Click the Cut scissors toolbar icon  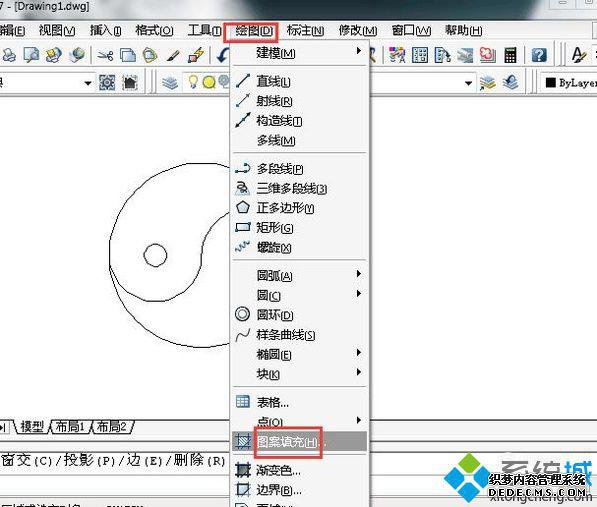[105, 56]
